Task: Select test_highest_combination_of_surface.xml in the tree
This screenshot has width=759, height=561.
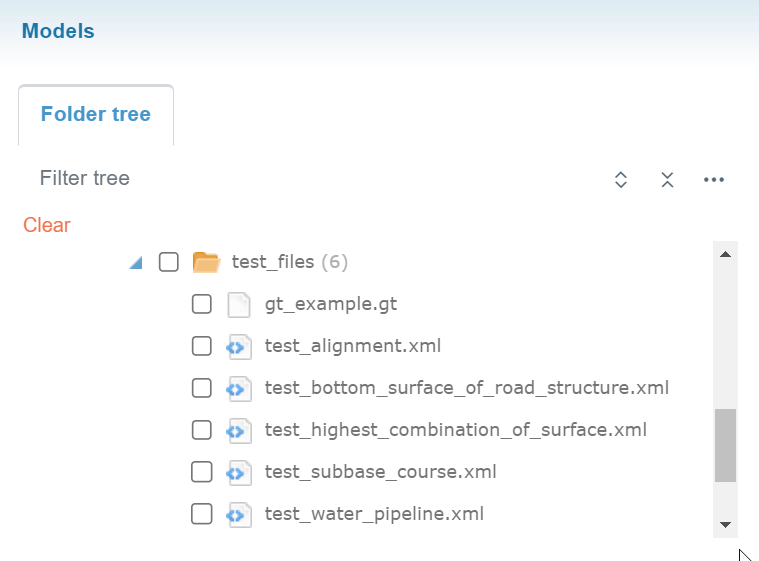Action: pyautogui.click(x=456, y=430)
